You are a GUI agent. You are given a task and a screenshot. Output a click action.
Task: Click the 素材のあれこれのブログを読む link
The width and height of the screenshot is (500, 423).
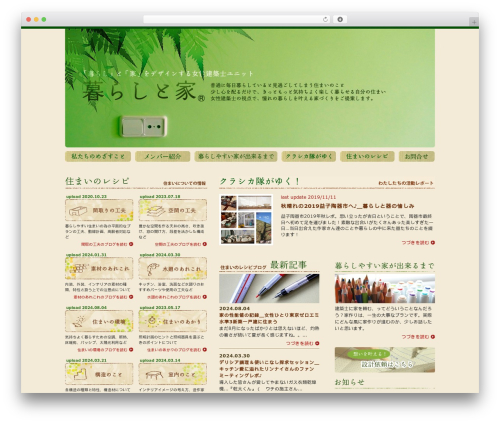[x=101, y=297]
